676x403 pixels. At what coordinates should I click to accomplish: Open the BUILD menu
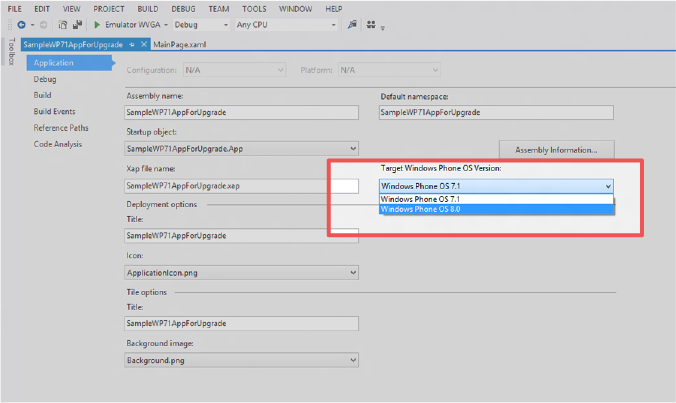point(148,9)
